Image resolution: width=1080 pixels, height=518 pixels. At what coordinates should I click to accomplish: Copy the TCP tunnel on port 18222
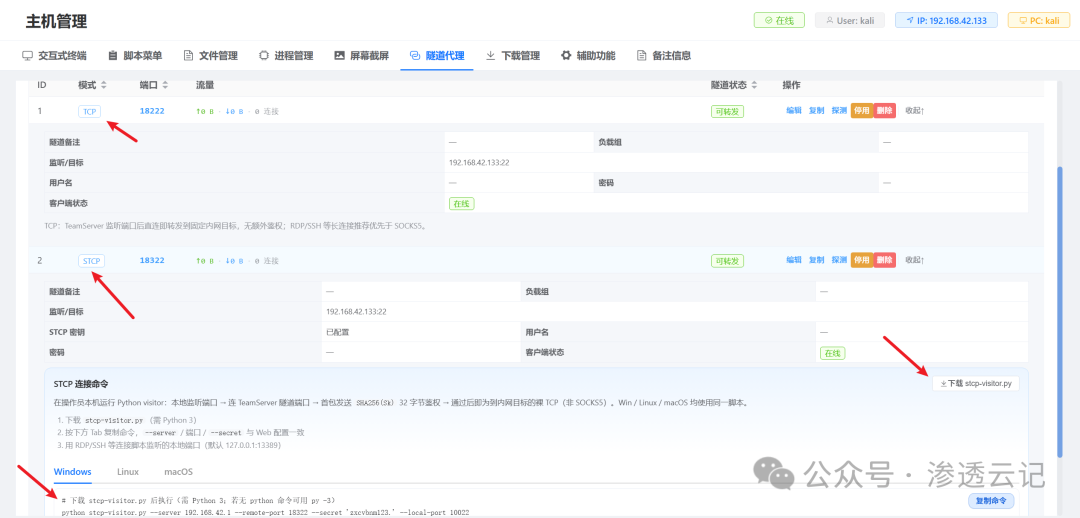pos(816,111)
